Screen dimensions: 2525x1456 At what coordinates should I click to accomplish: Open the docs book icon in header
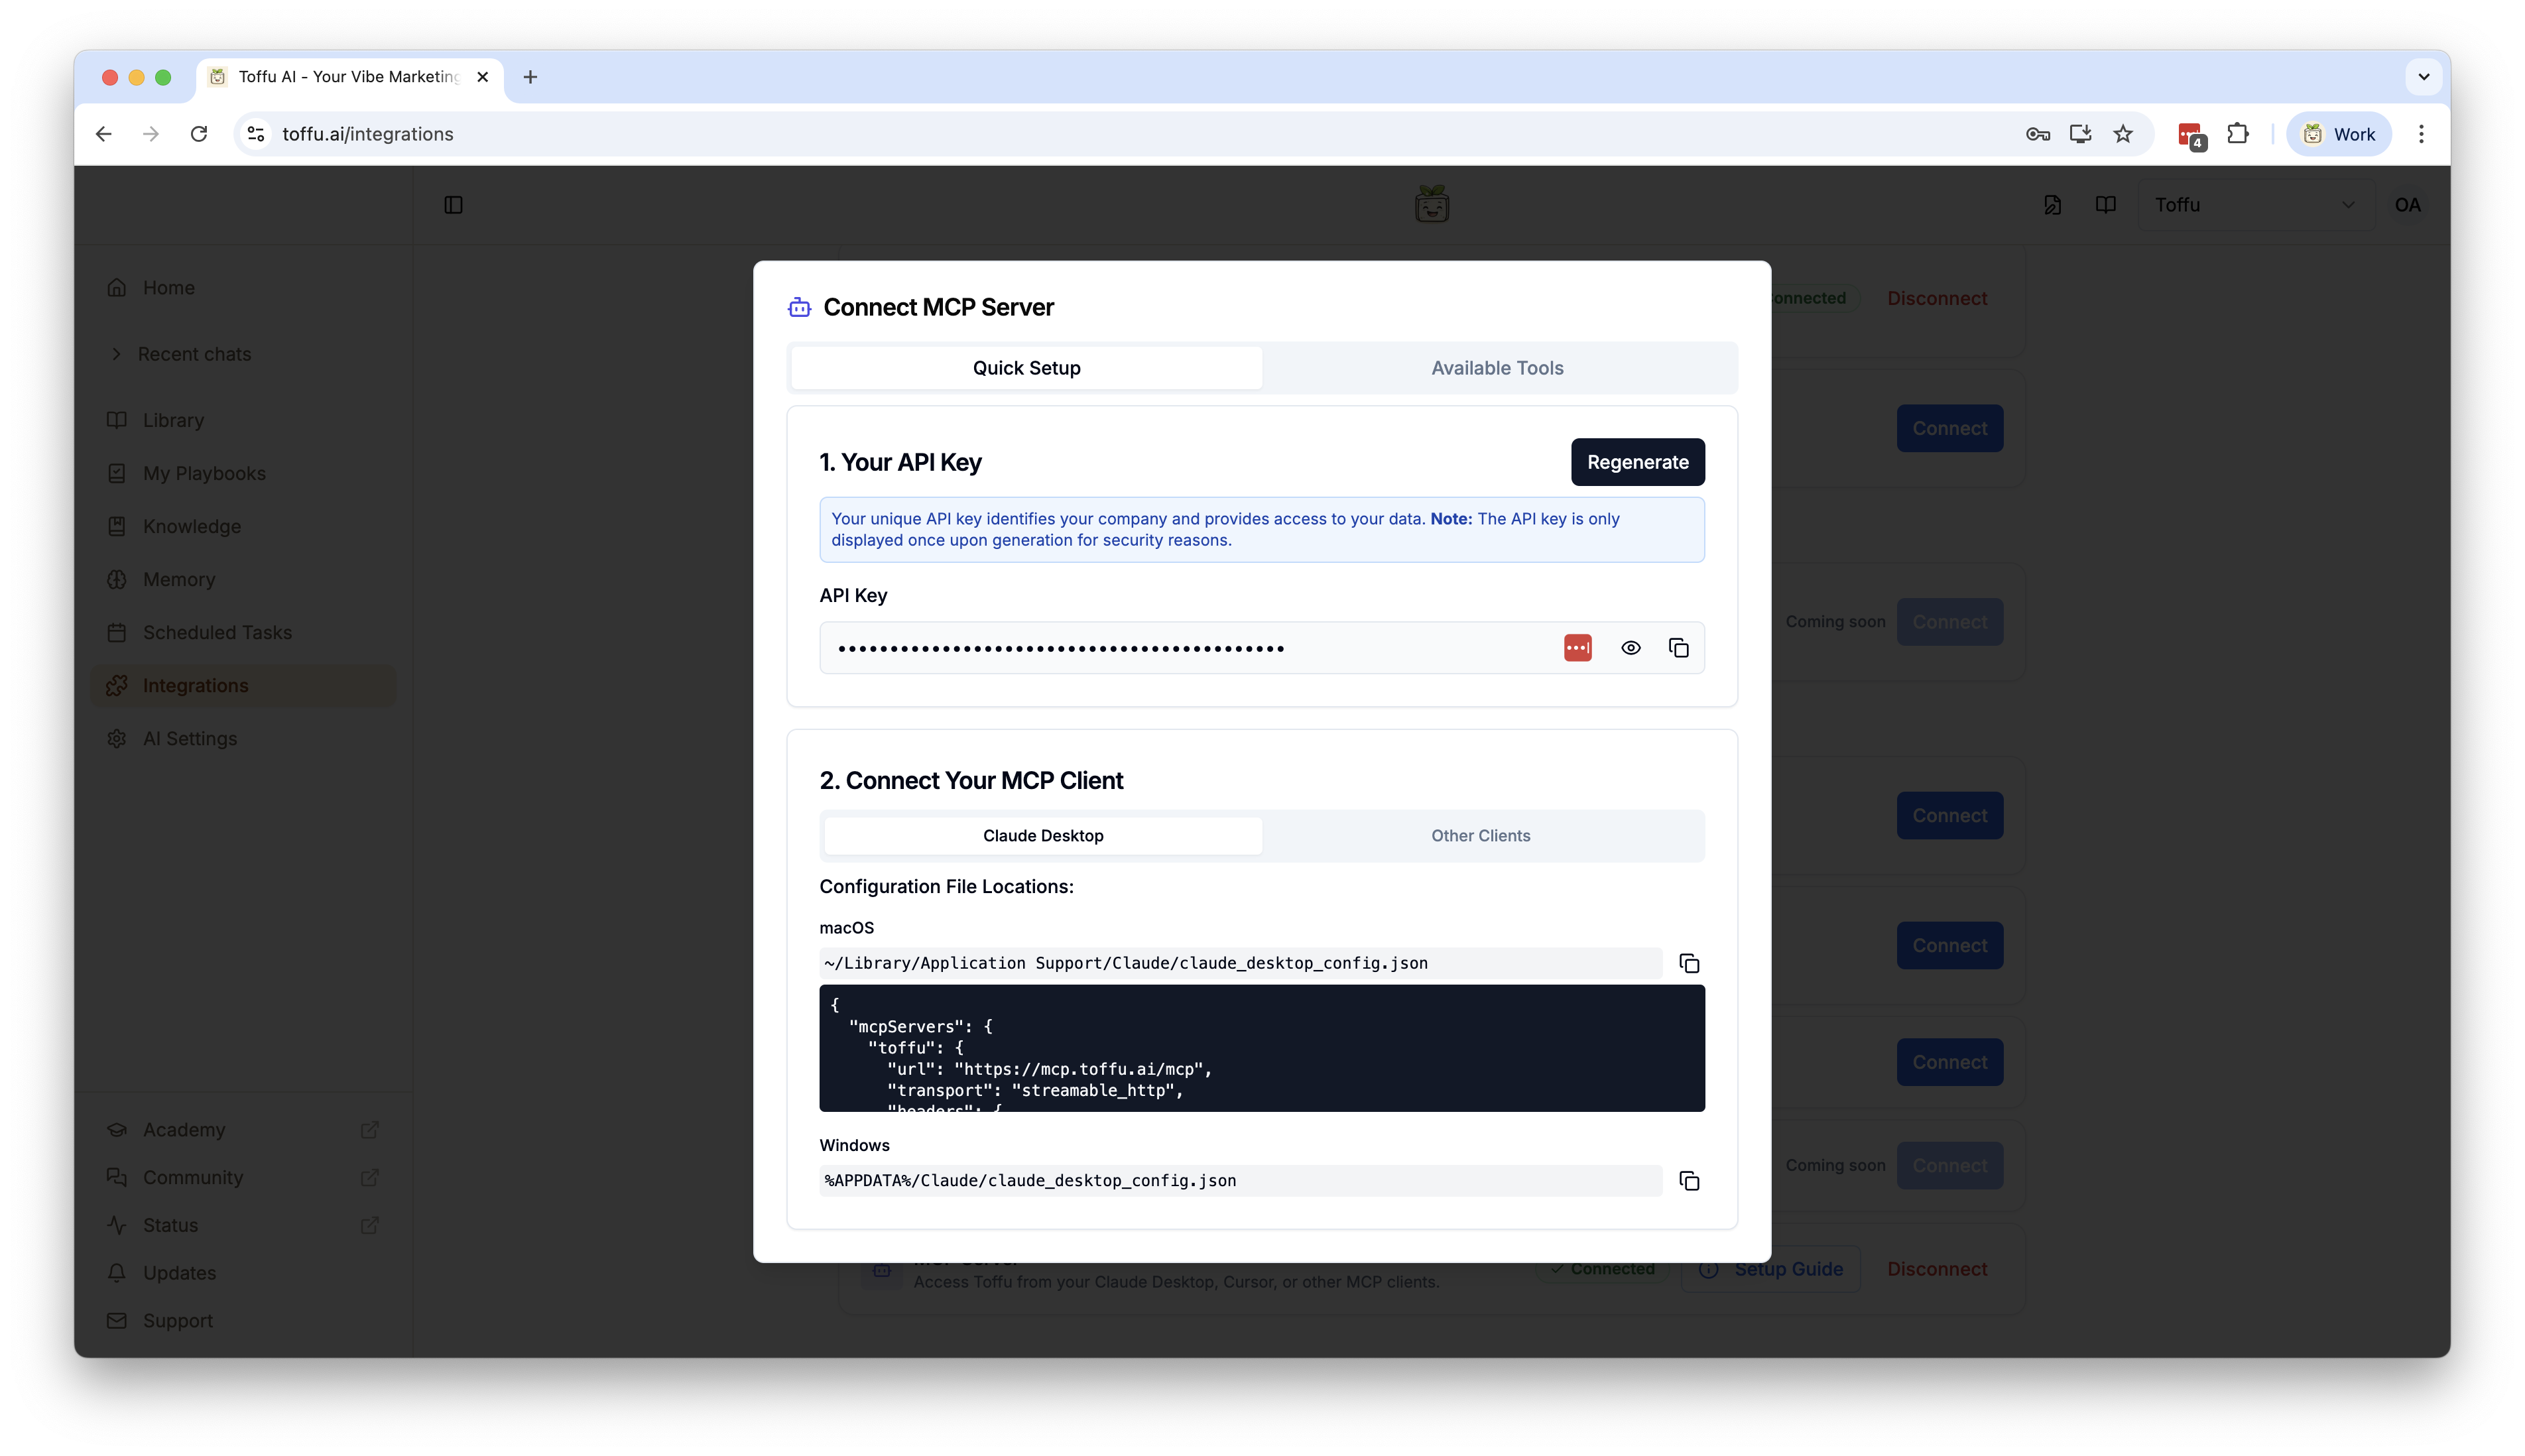[2105, 205]
